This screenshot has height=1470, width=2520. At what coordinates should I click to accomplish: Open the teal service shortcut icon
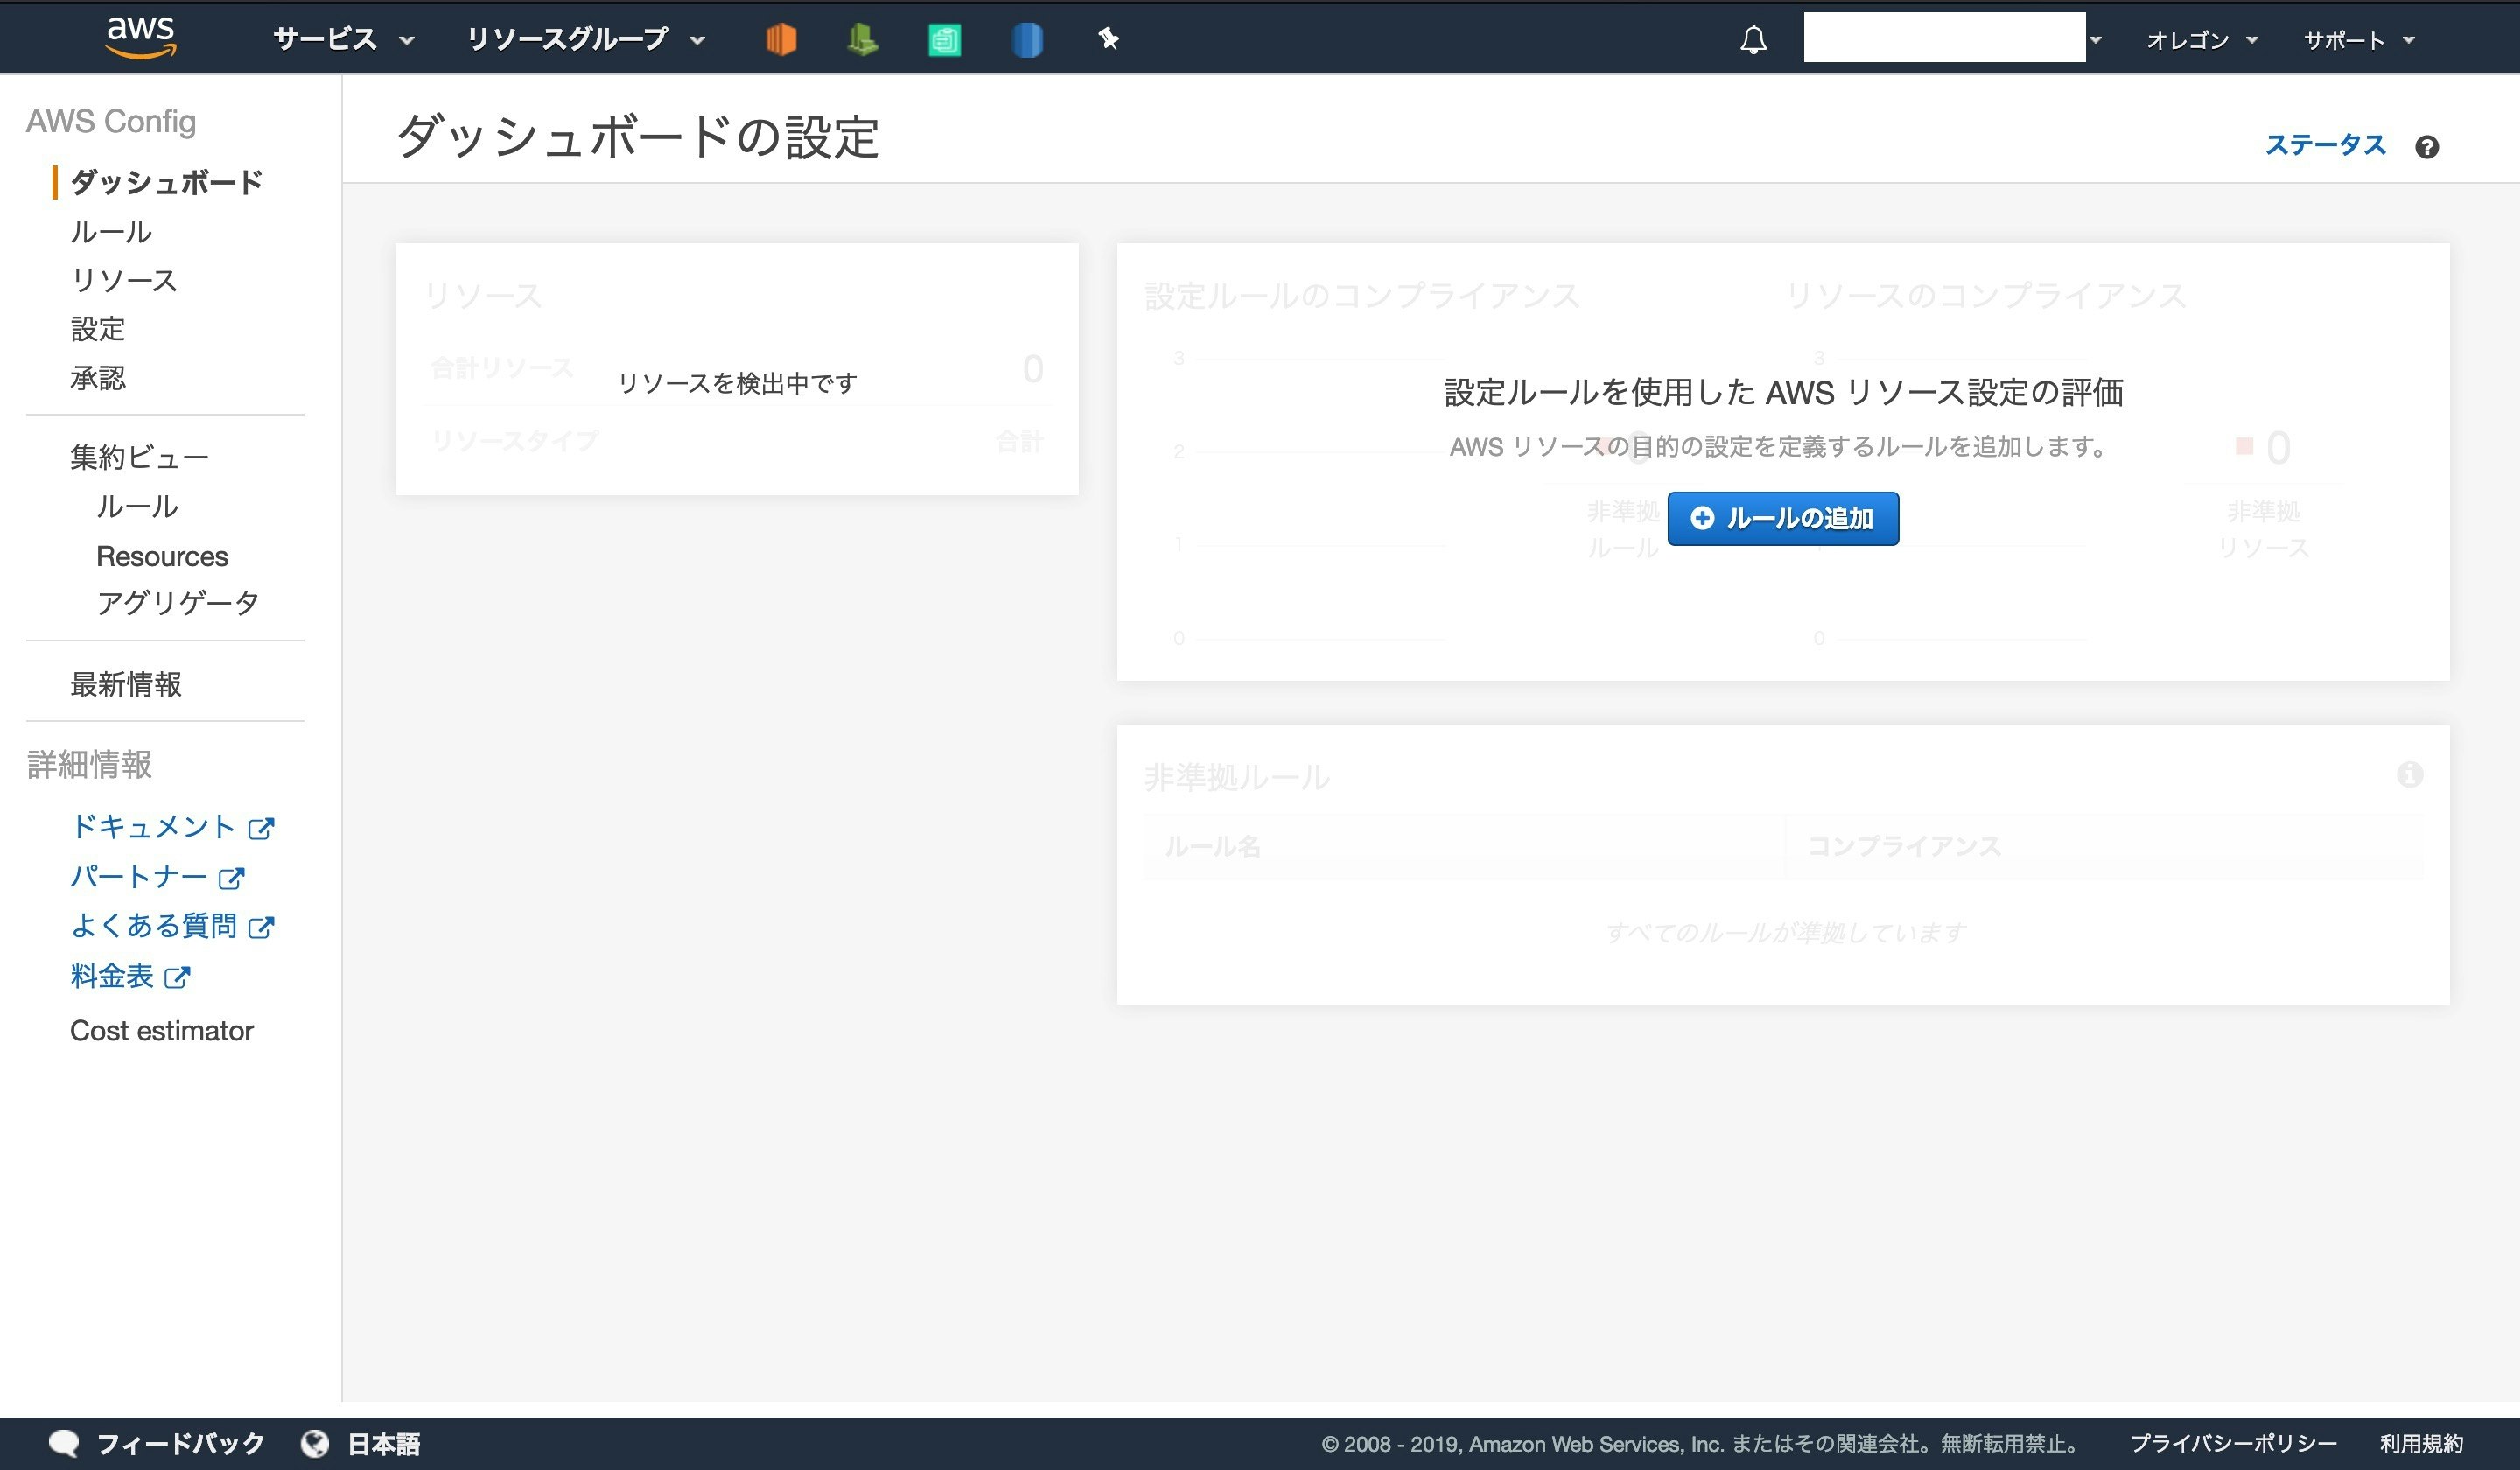pos(944,40)
